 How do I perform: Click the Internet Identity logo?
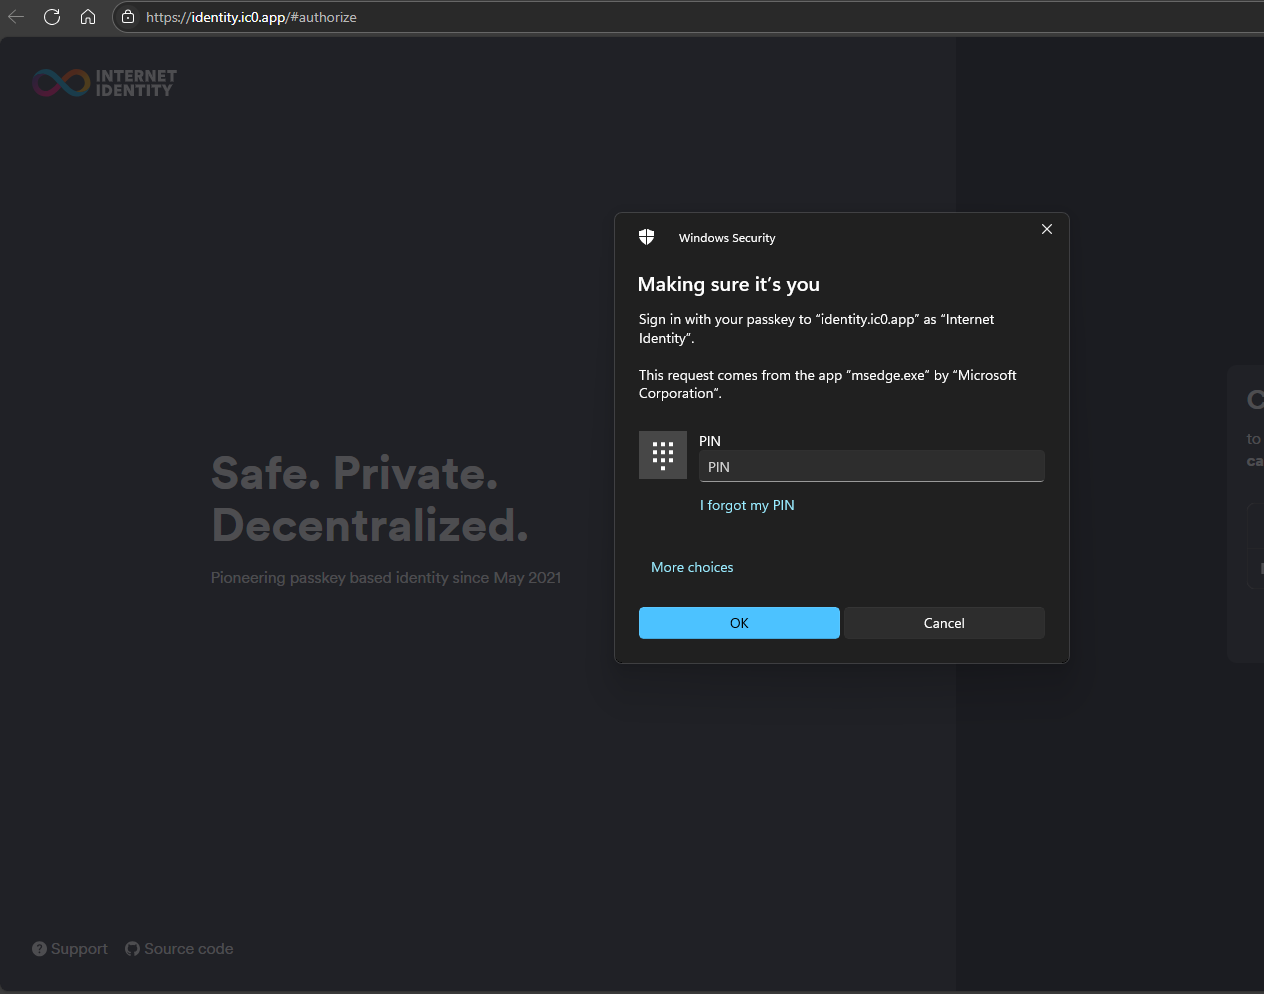(x=105, y=82)
